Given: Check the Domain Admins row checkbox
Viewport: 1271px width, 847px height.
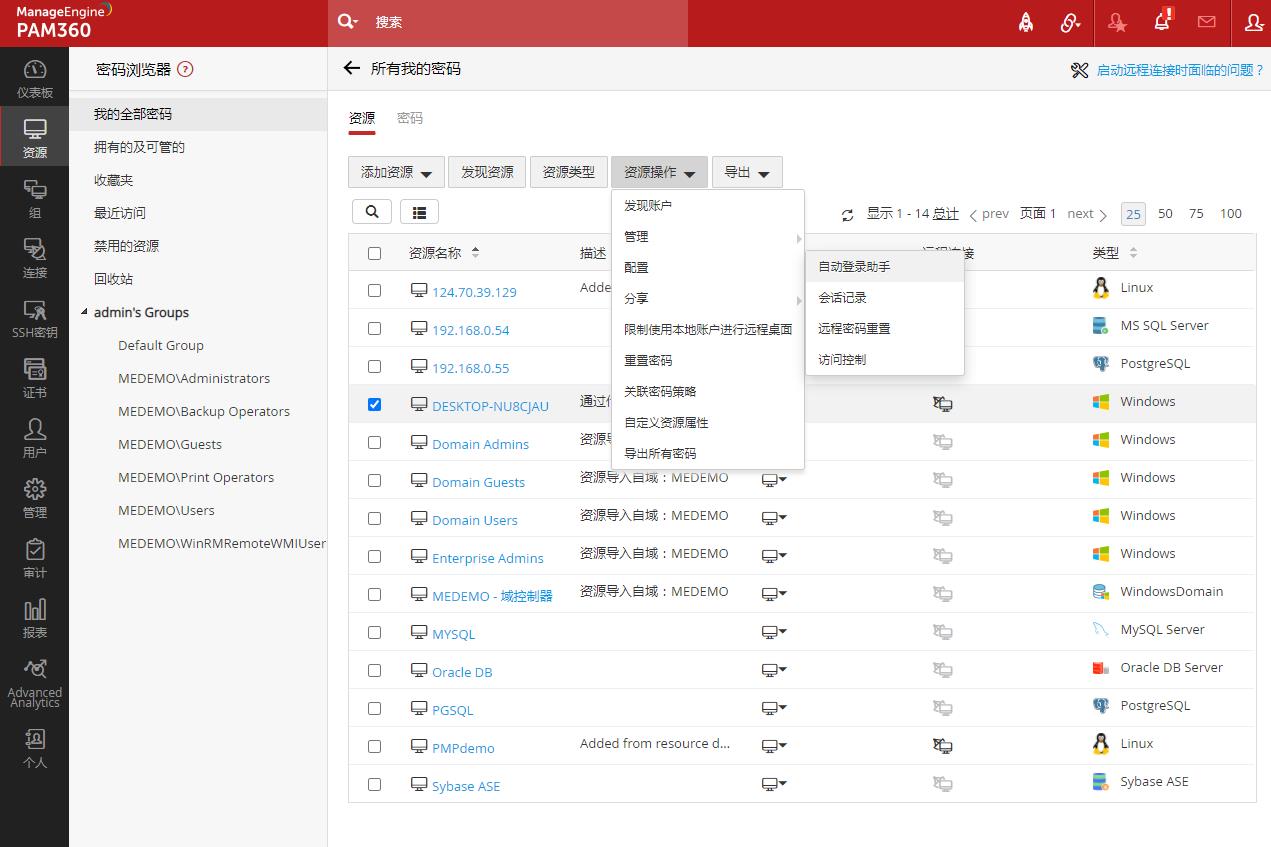Looking at the screenshot, I should point(374,442).
